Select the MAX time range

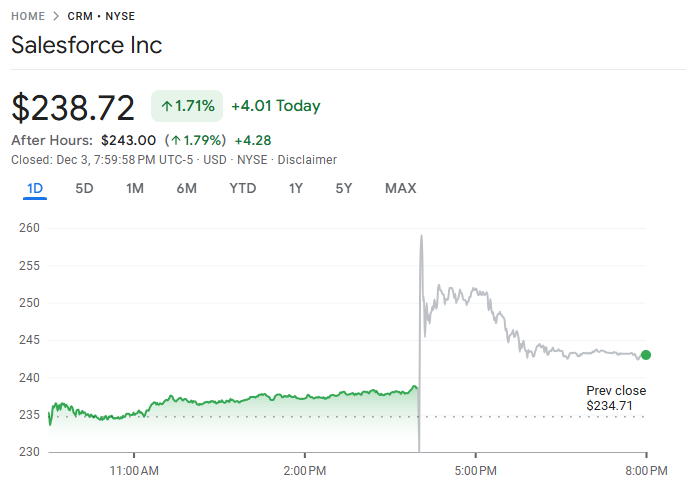[x=400, y=188]
